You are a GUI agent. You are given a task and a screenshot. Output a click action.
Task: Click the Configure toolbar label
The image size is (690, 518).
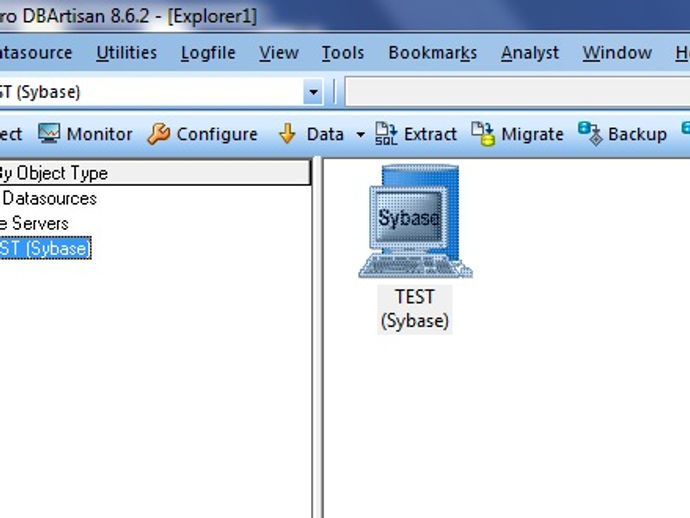click(x=217, y=134)
